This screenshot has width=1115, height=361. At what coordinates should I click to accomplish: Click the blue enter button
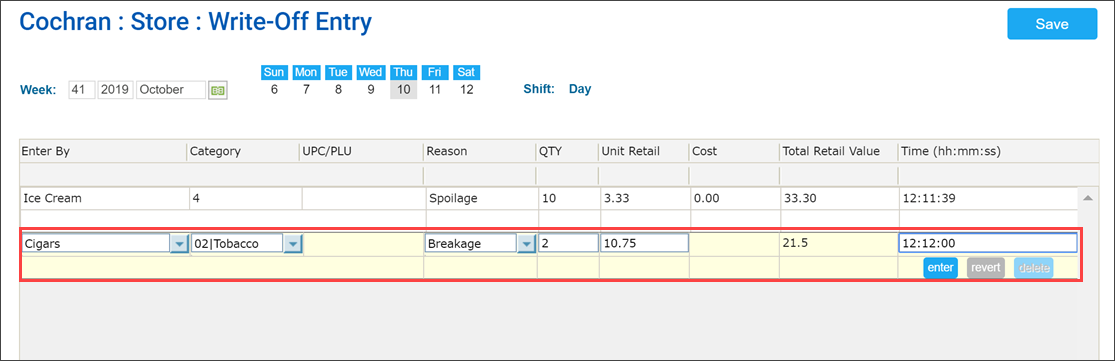[941, 268]
